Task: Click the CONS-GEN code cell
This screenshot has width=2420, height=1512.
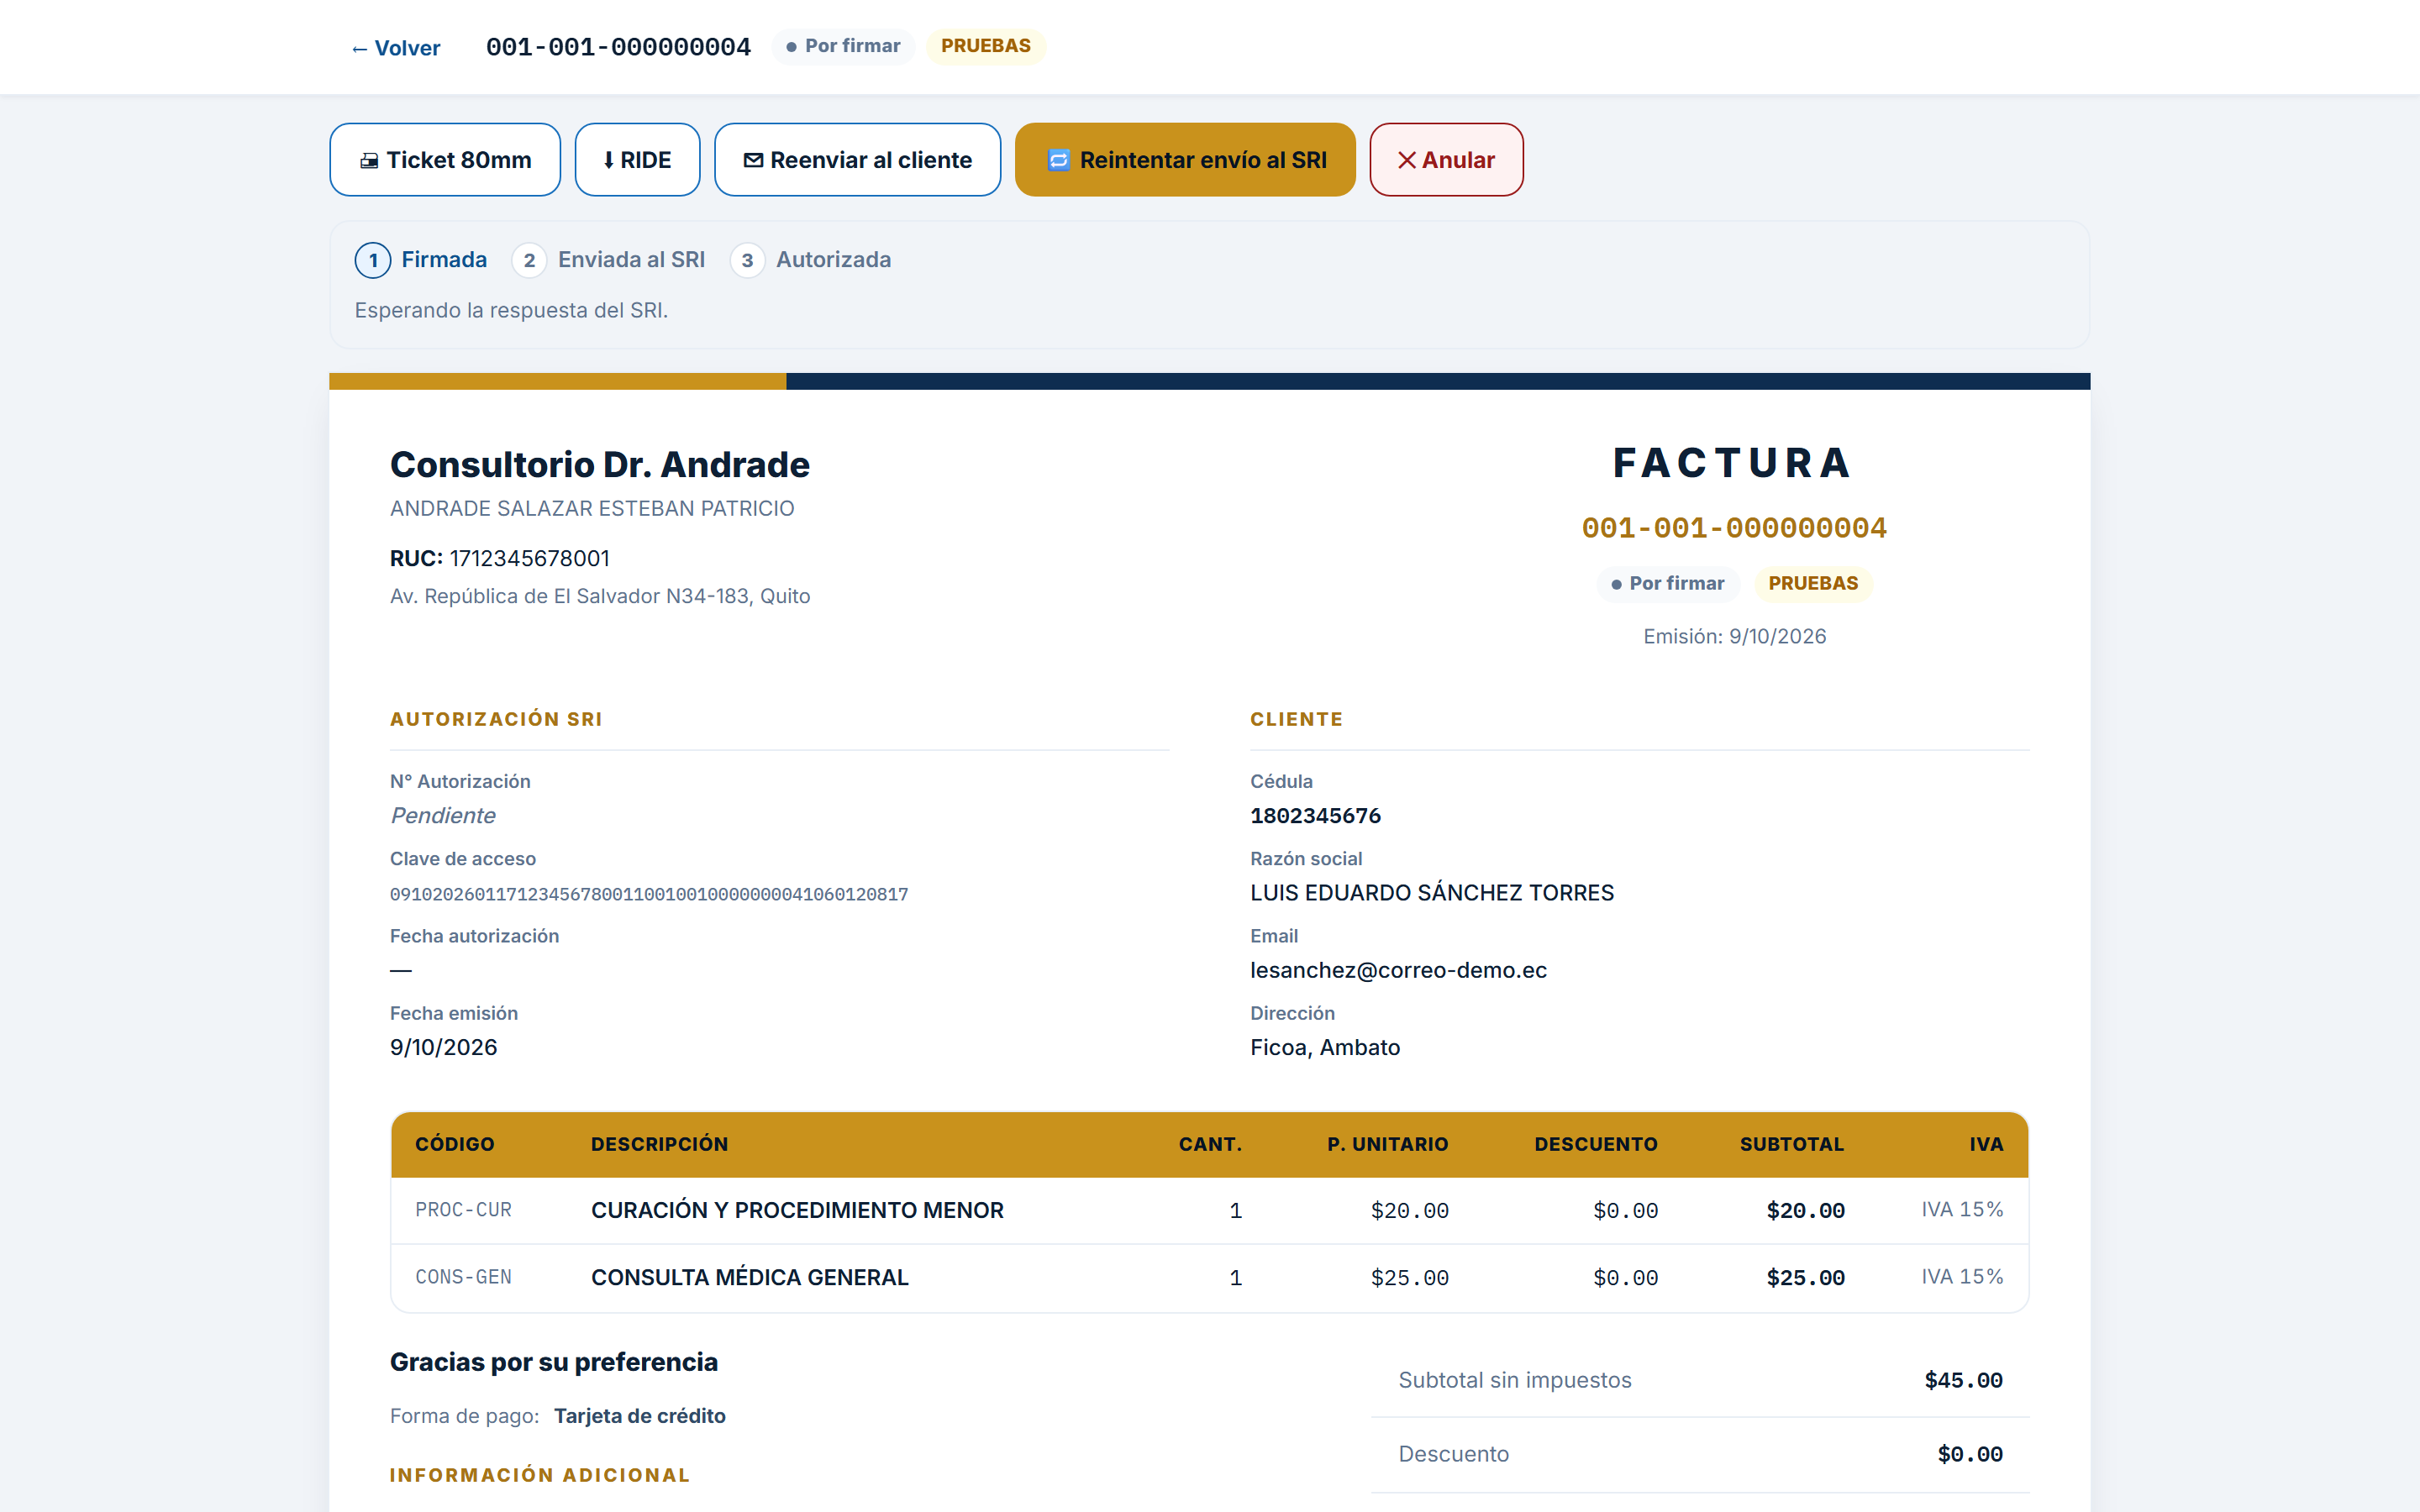Action: coord(463,1277)
